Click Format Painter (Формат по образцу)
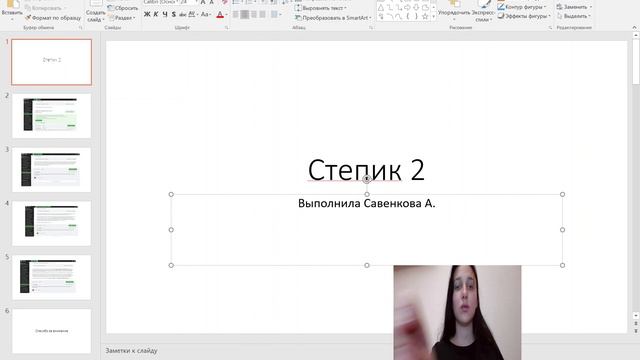 click(x=53, y=18)
